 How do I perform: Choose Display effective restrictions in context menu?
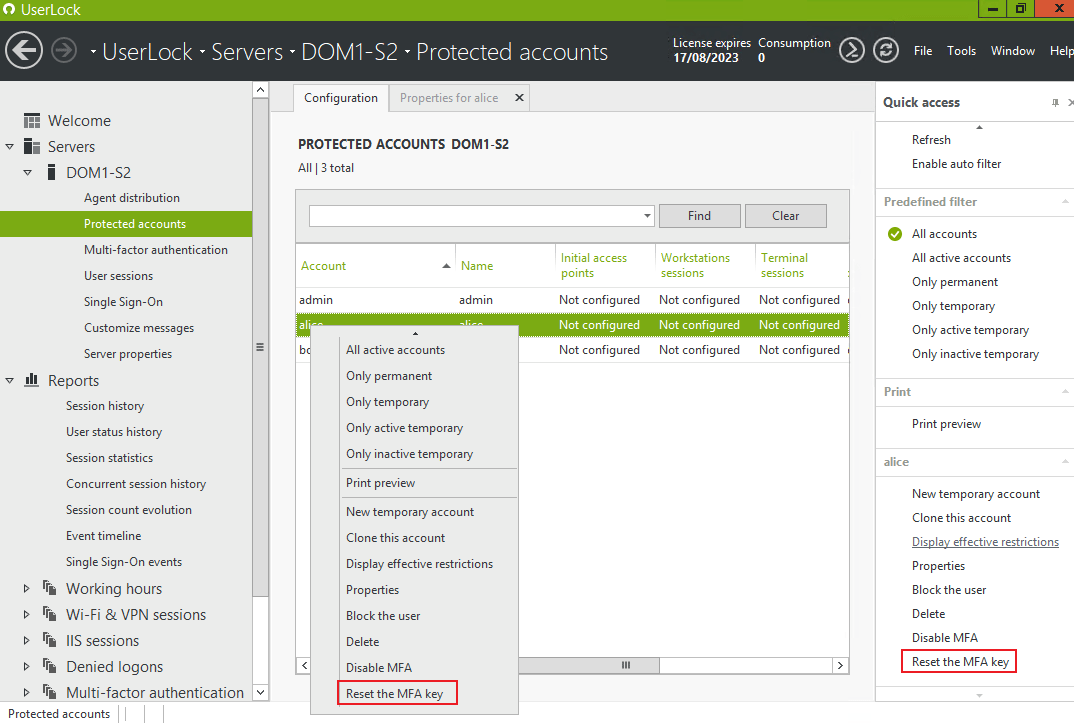[419, 564]
